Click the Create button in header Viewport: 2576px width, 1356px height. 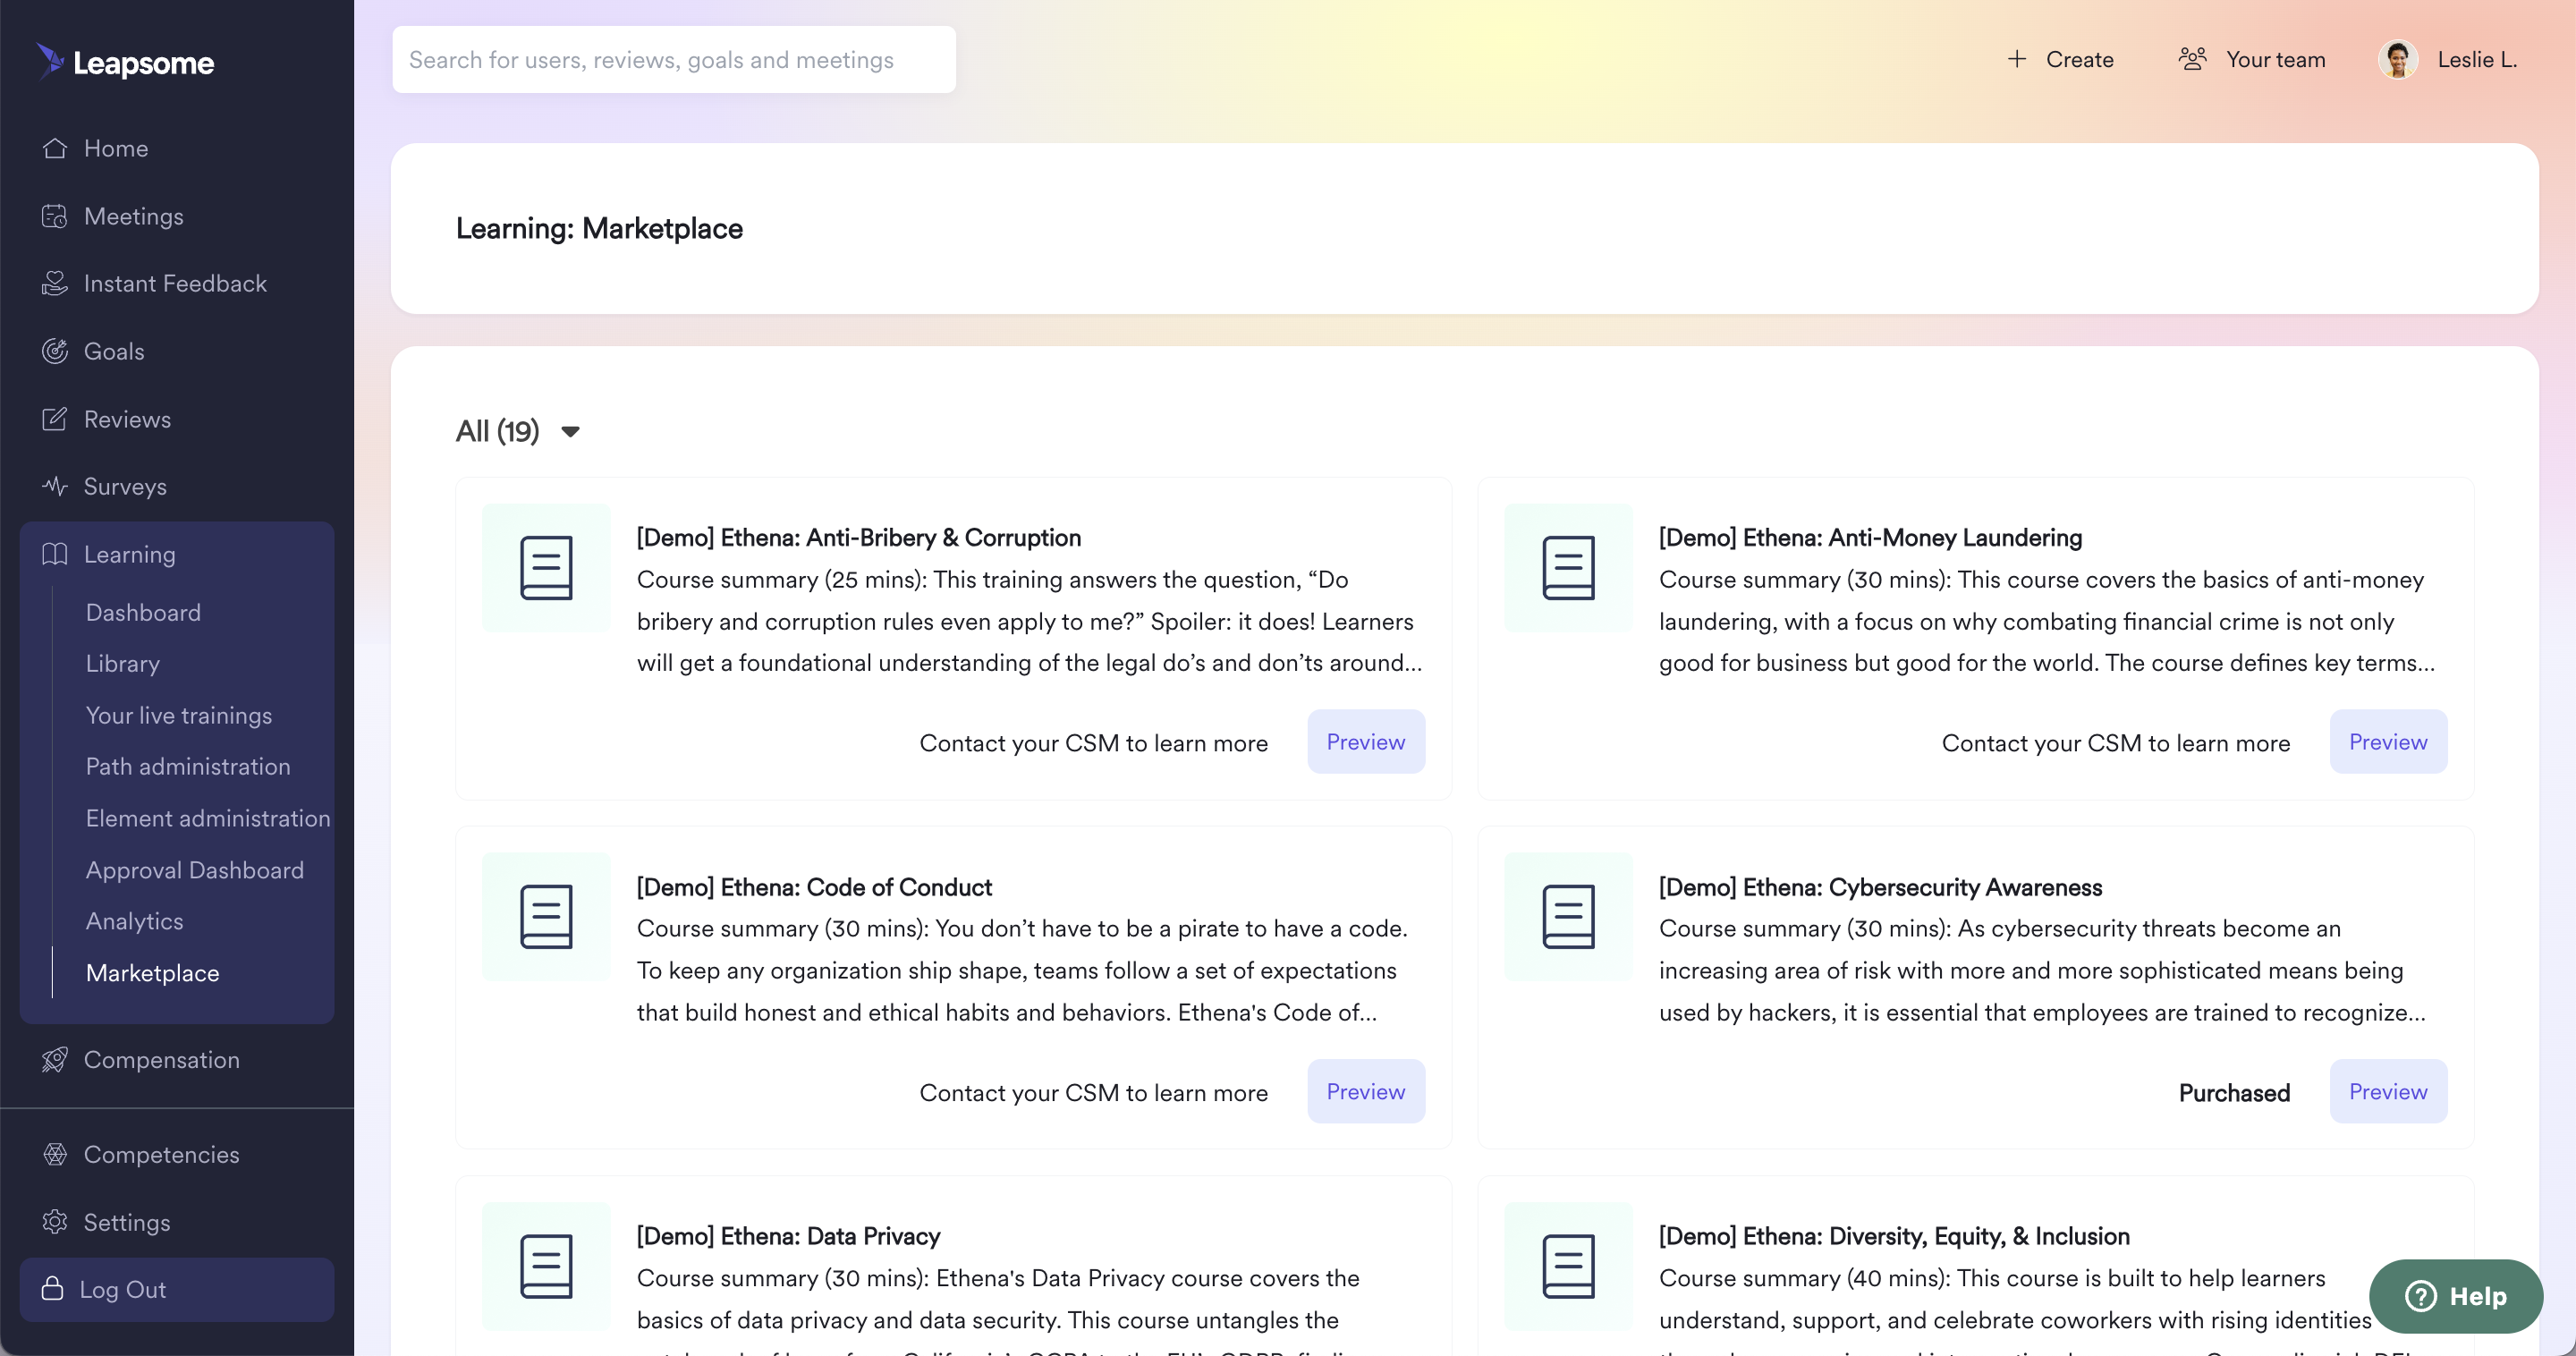[x=2061, y=59]
